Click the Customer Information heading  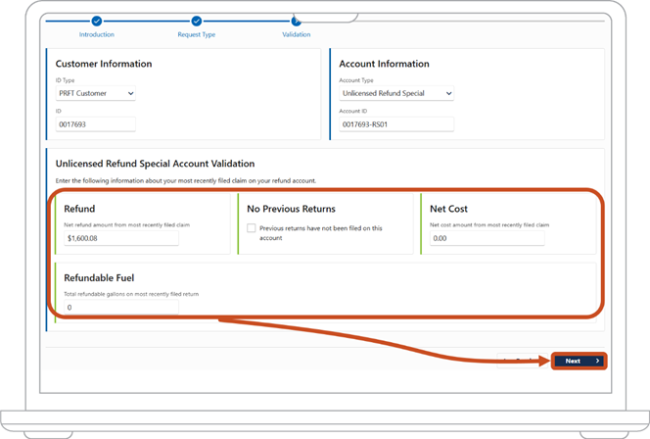point(104,64)
